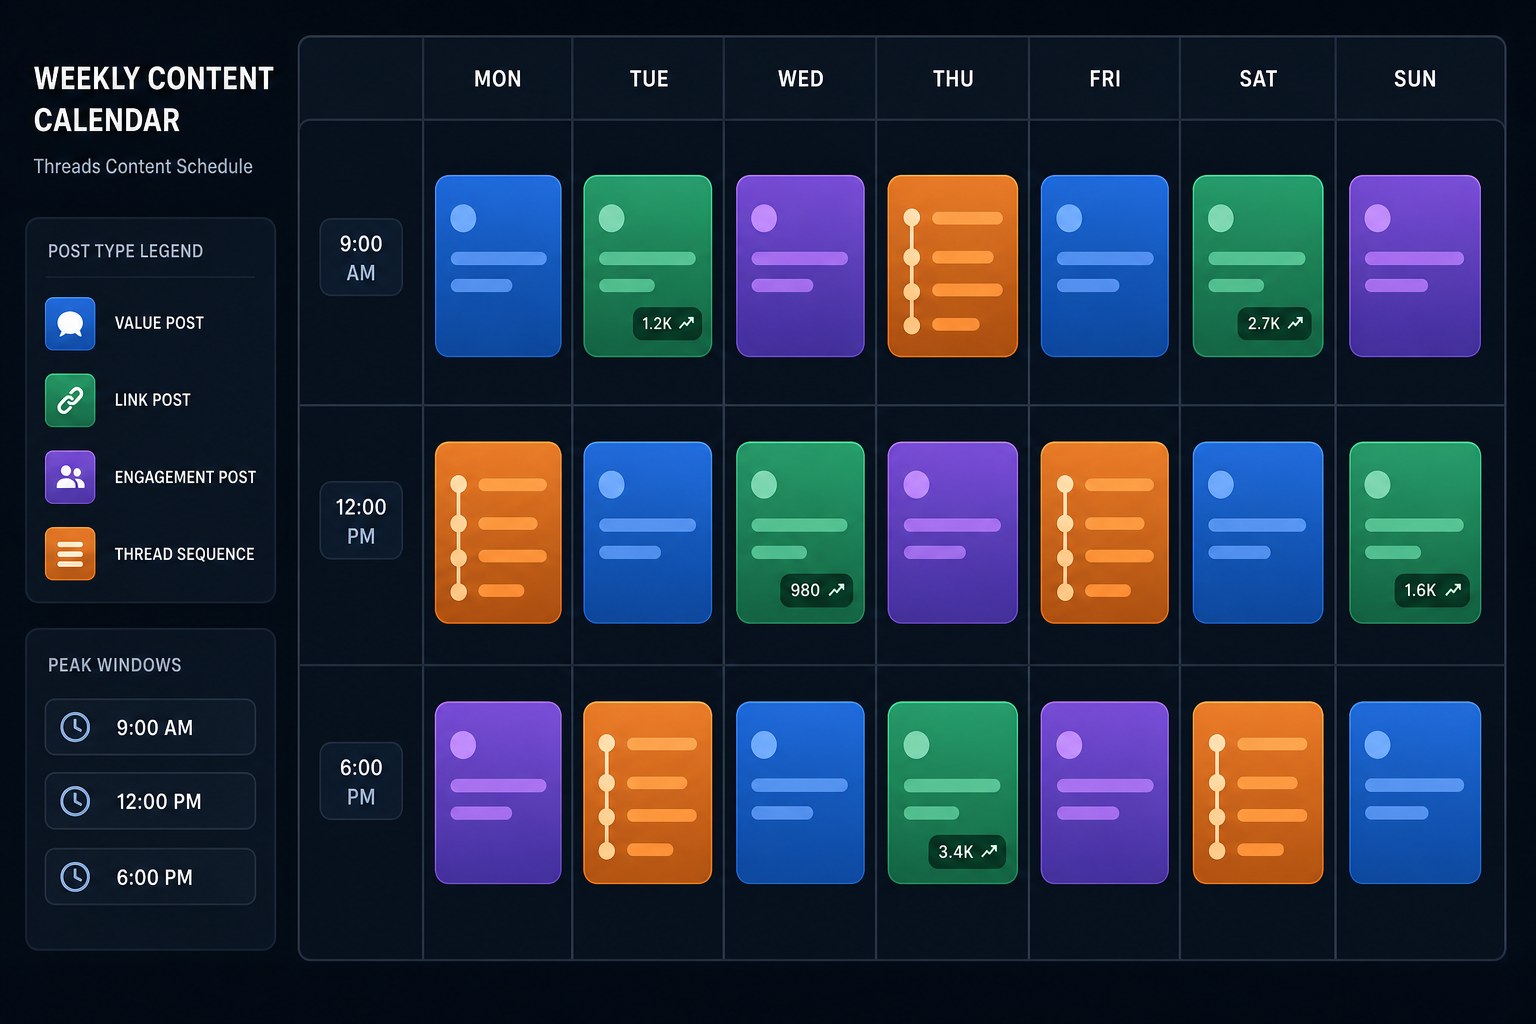Click the Value Post speech bubble icon
Image resolution: width=1536 pixels, height=1024 pixels.
click(70, 323)
